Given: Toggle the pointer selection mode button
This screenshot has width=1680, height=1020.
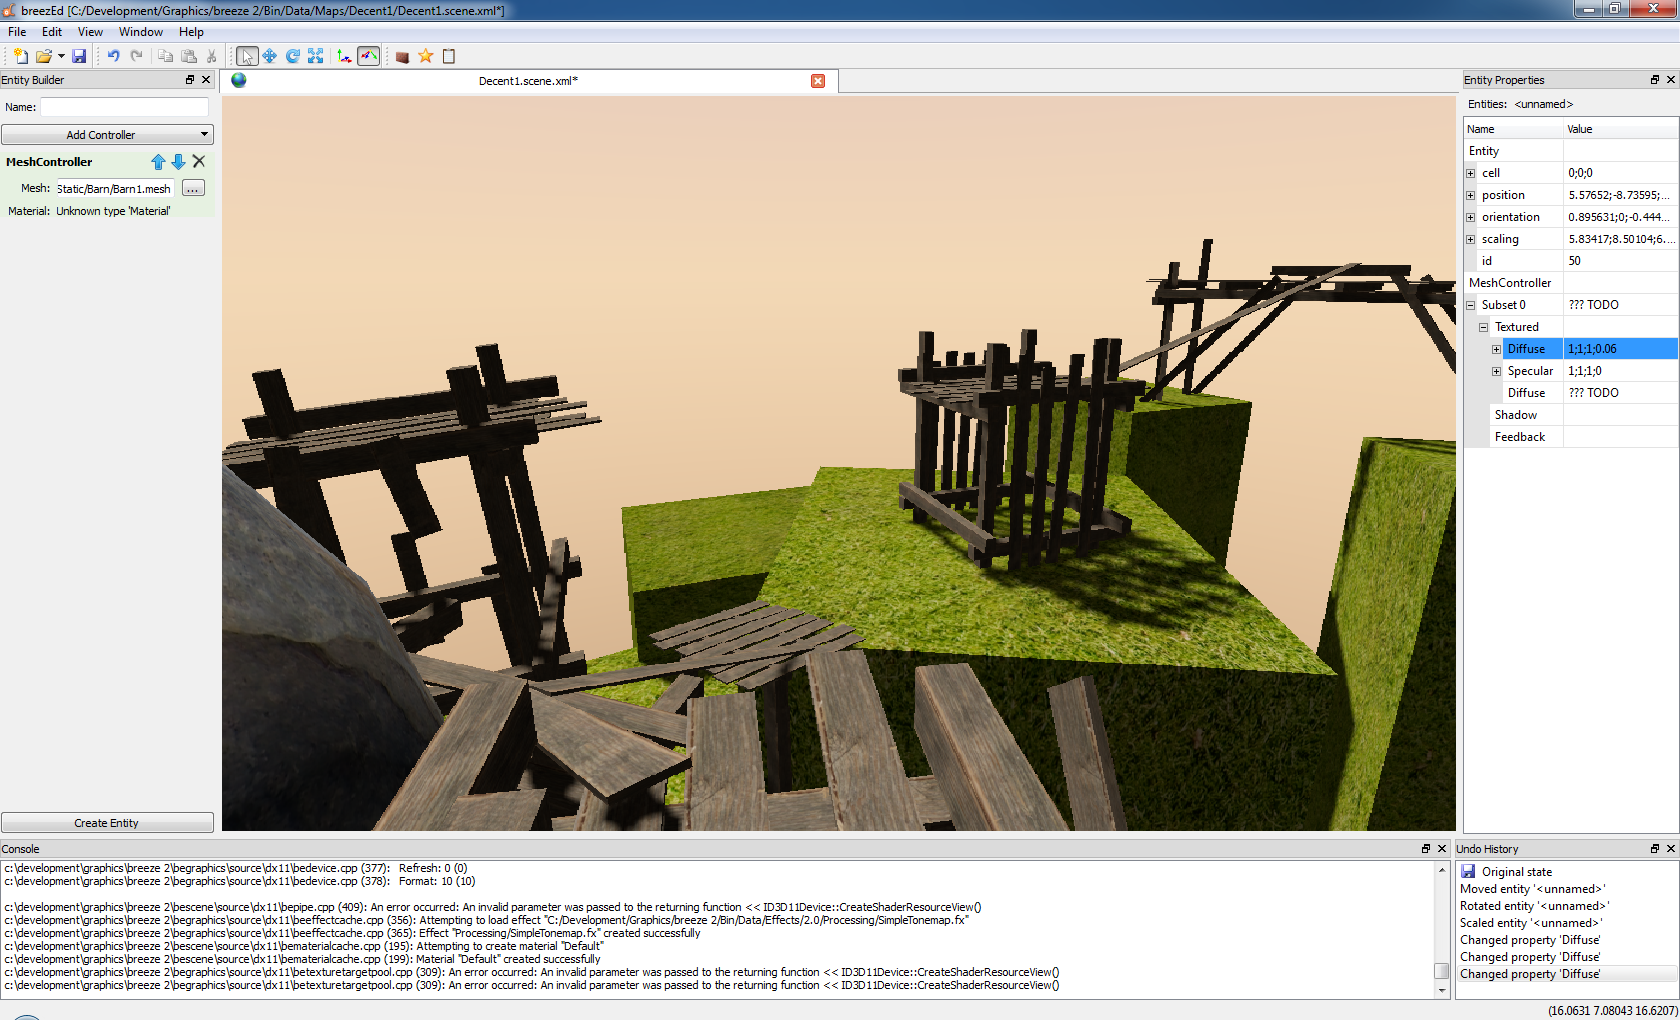Looking at the screenshot, I should (247, 56).
